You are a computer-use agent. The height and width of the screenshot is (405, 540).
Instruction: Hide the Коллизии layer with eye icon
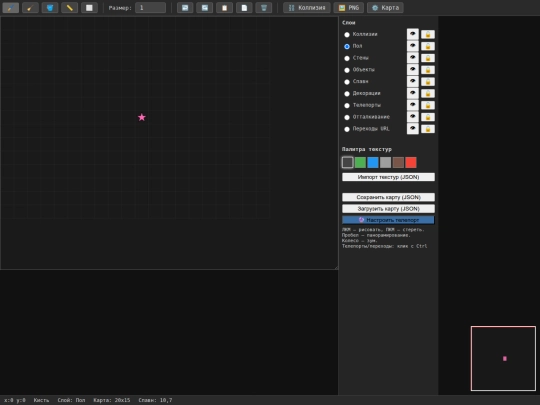coord(413,34)
